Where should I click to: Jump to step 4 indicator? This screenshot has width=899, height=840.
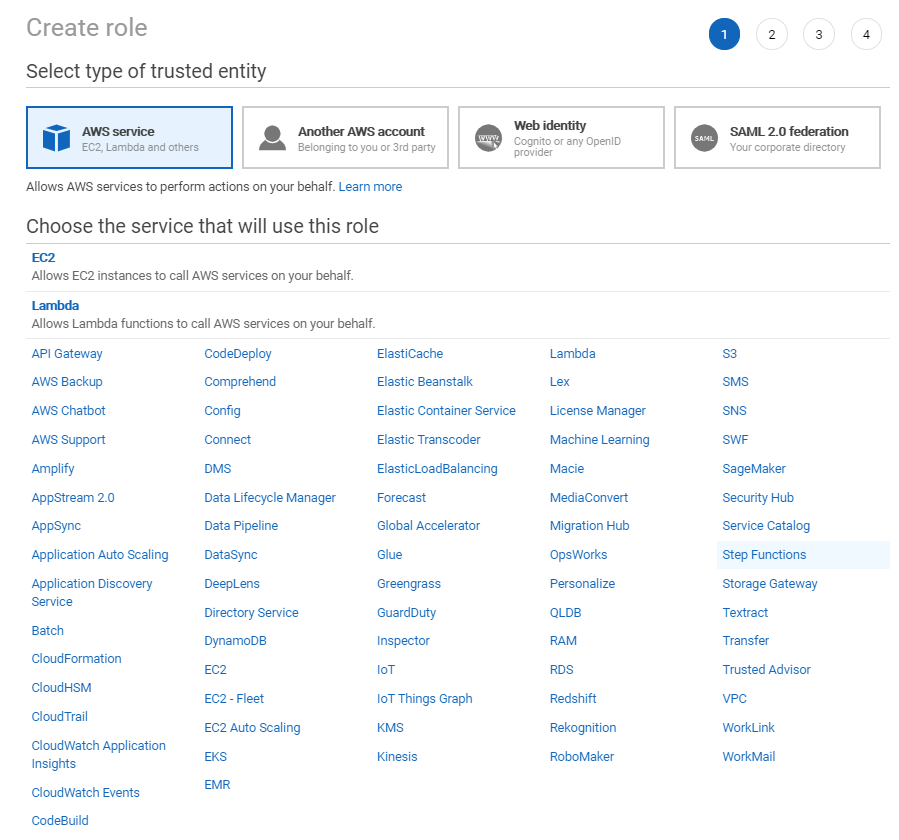(866, 34)
